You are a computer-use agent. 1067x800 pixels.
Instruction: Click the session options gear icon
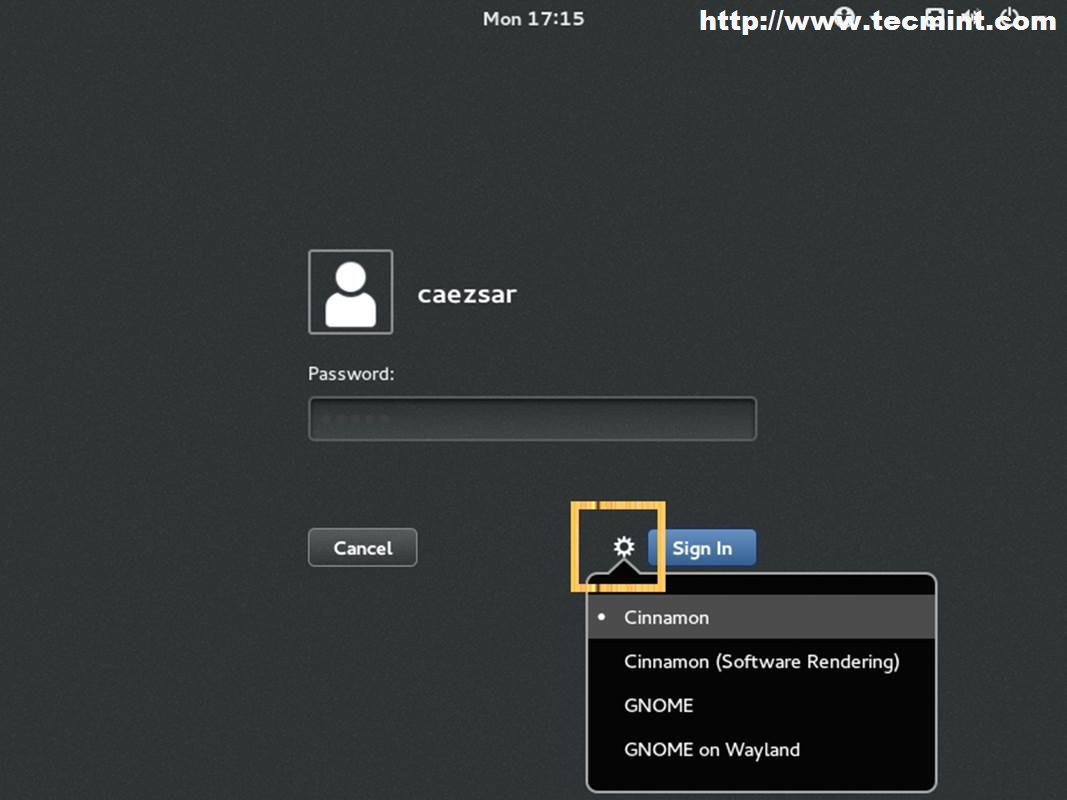tap(623, 547)
